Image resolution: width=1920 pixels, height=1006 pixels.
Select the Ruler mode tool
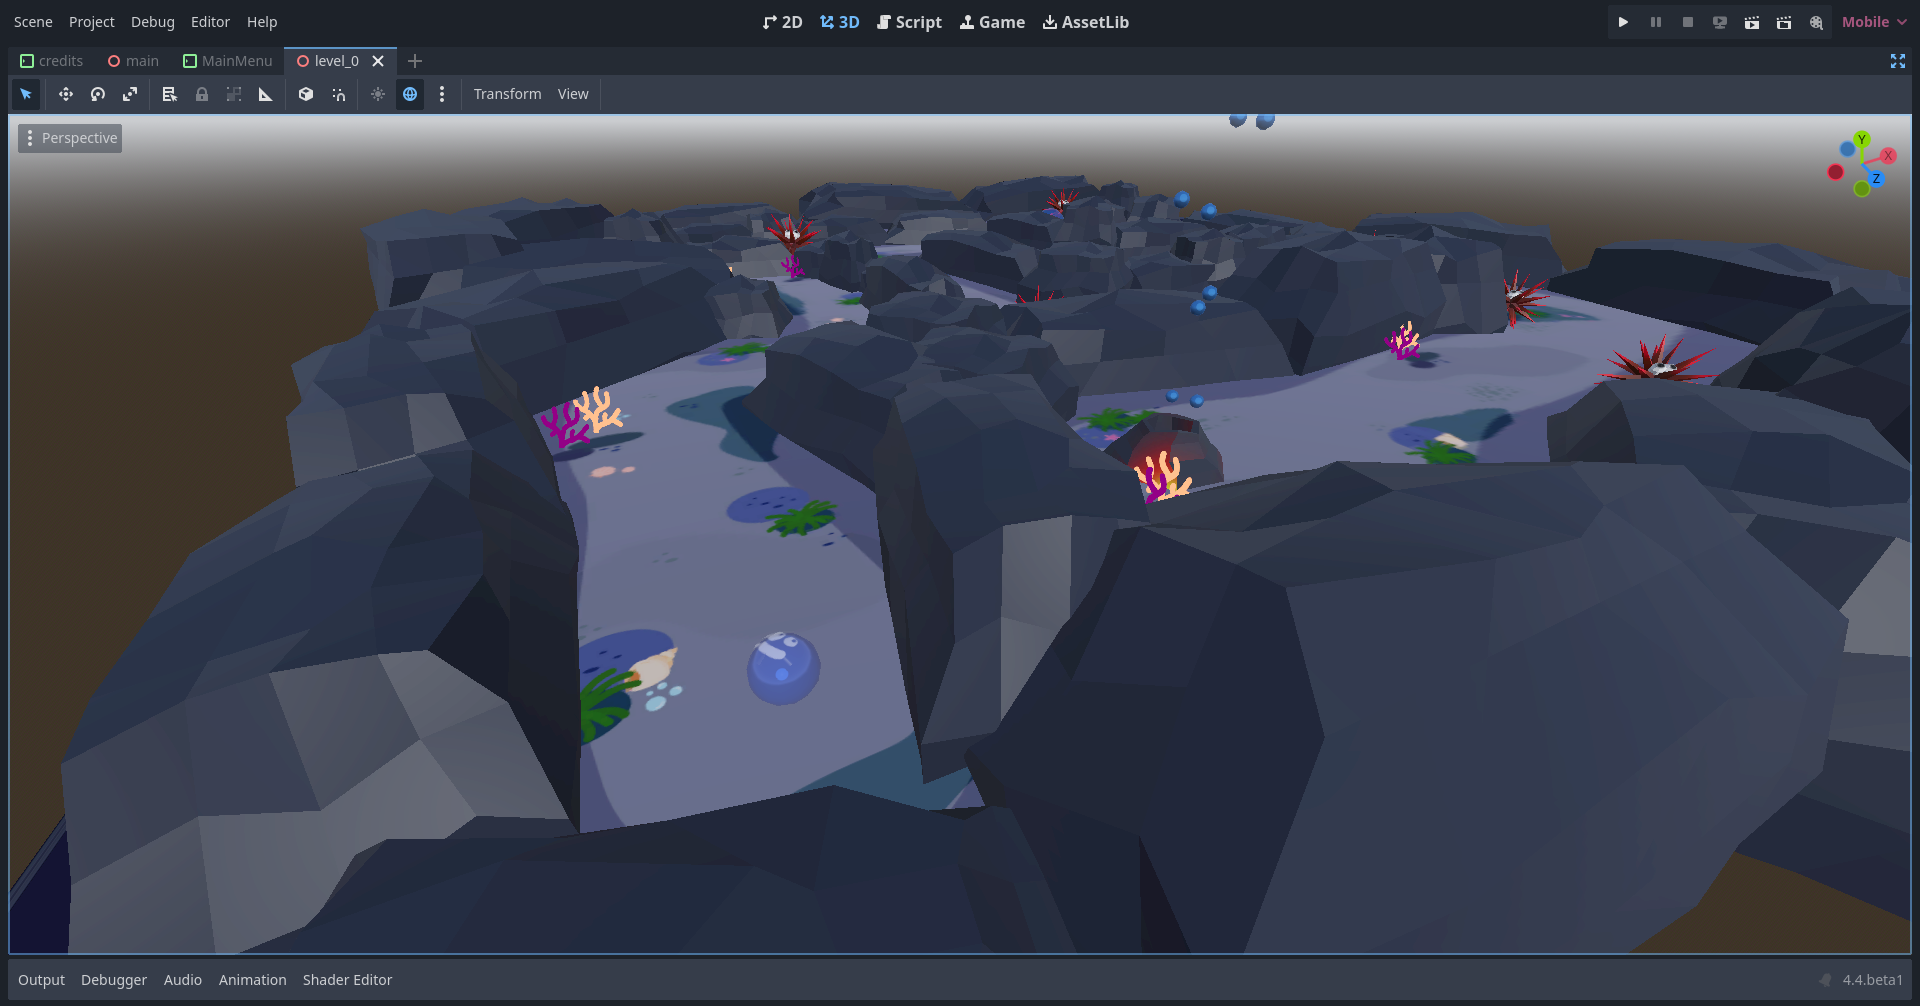[266, 94]
